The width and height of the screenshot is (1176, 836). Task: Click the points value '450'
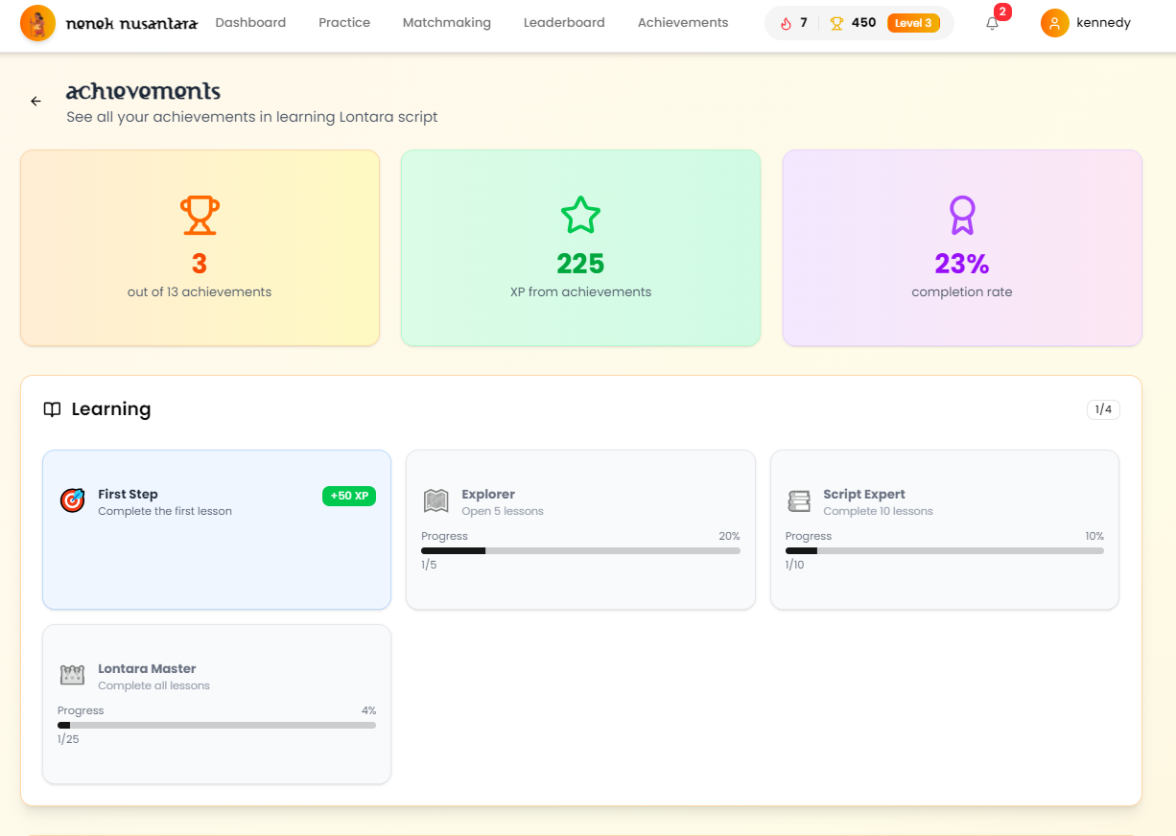click(x=864, y=23)
